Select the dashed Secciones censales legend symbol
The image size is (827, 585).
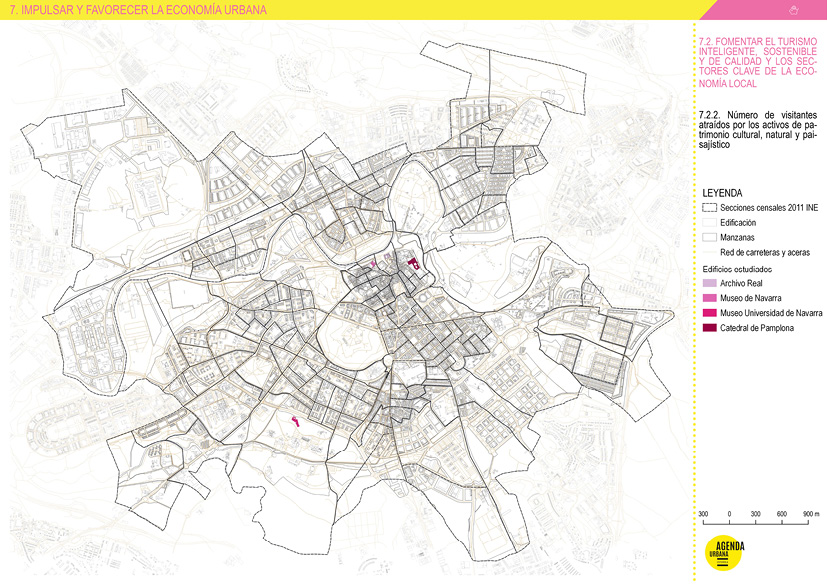[x=709, y=207]
